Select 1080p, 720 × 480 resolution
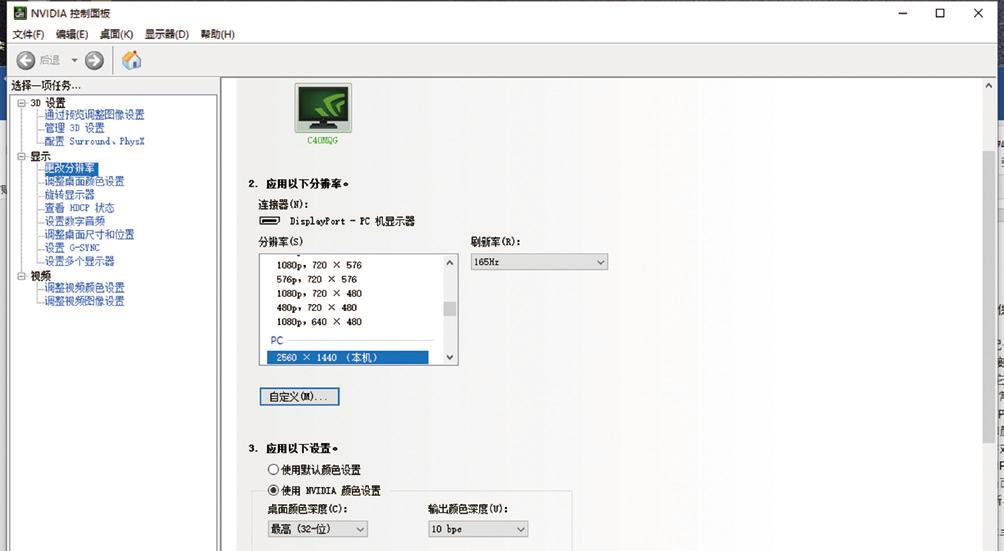Image resolution: width=1004 pixels, height=551 pixels. coord(319,293)
